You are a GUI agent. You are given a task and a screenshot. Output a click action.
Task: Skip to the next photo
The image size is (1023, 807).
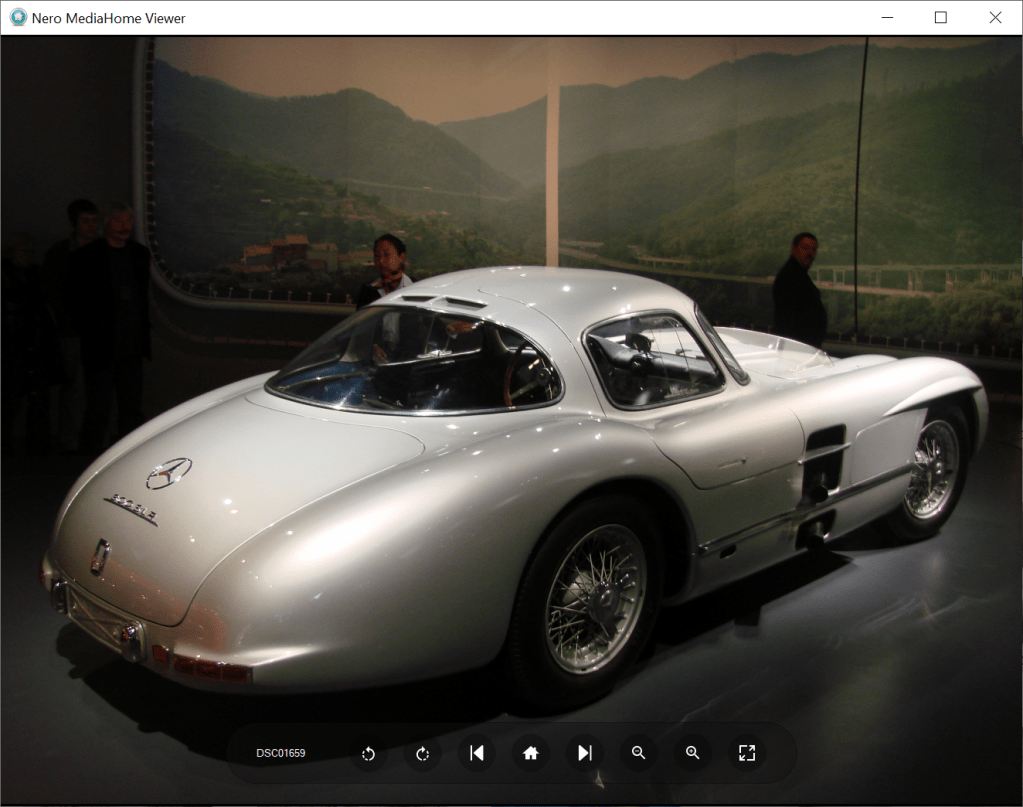point(584,753)
